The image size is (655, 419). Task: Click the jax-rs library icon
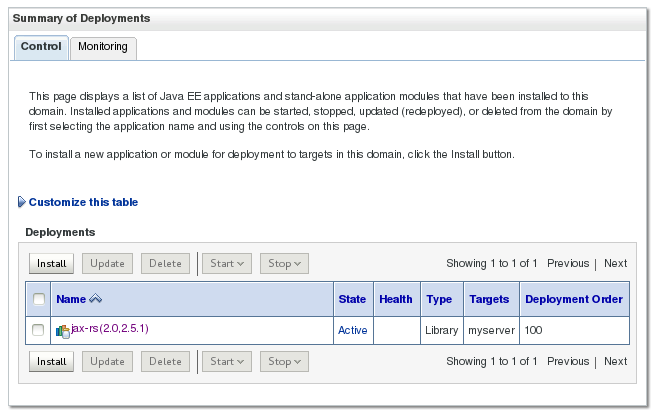tap(63, 330)
